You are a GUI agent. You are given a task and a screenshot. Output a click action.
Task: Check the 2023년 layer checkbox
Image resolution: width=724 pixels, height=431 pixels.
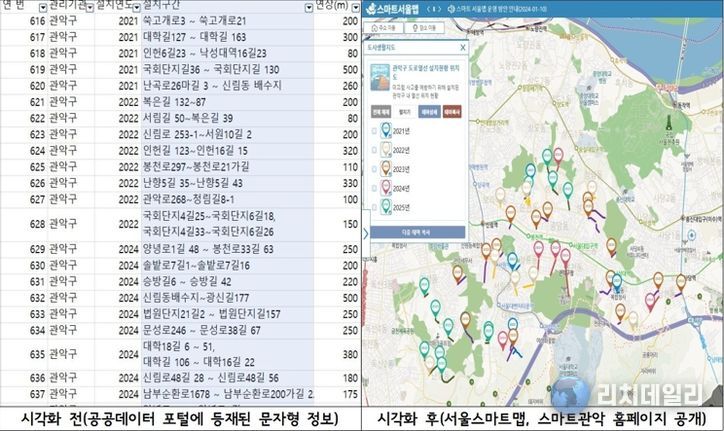point(374,168)
